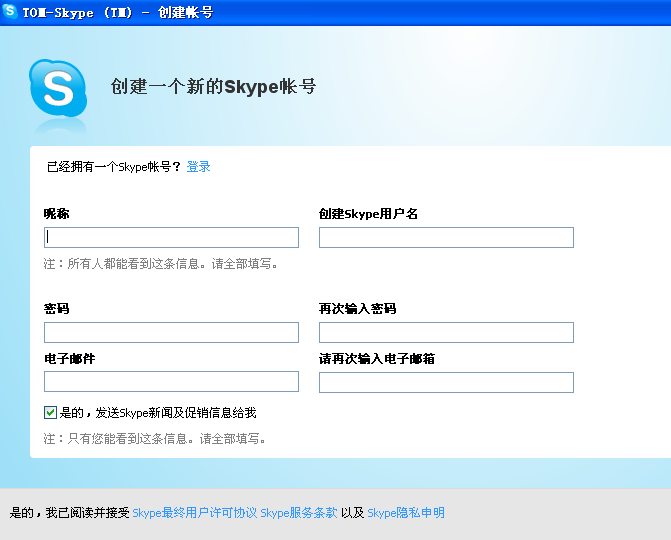The height and width of the screenshot is (540, 671).
Task: Focus the 电子邮件 email input field
Action: (x=171, y=381)
